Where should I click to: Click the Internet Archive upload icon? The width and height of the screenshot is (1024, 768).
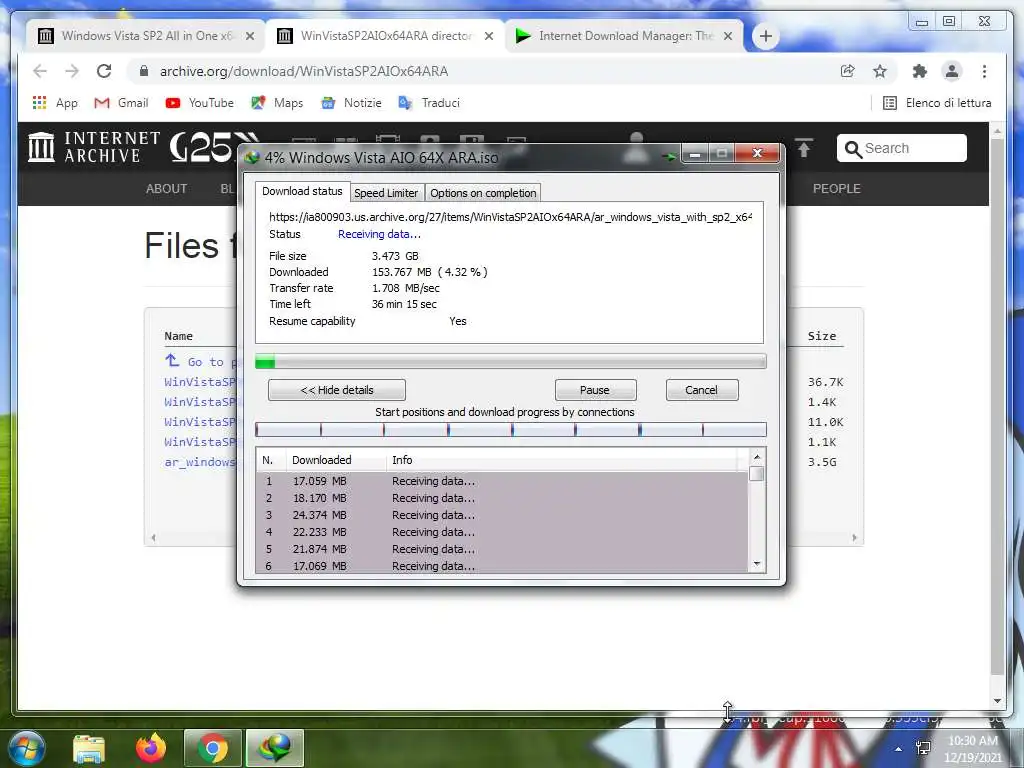point(804,148)
